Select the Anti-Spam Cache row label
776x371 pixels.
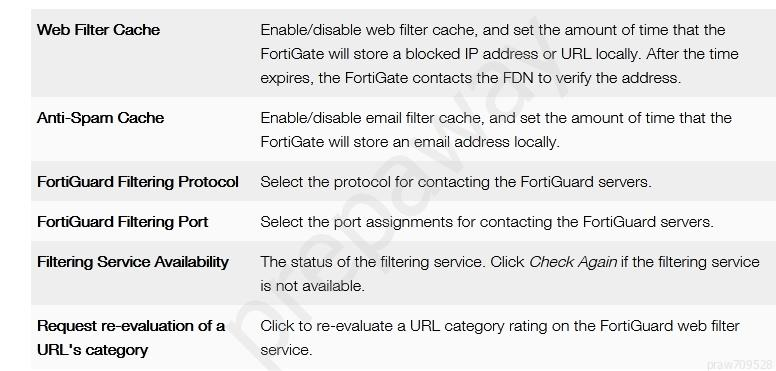click(100, 118)
